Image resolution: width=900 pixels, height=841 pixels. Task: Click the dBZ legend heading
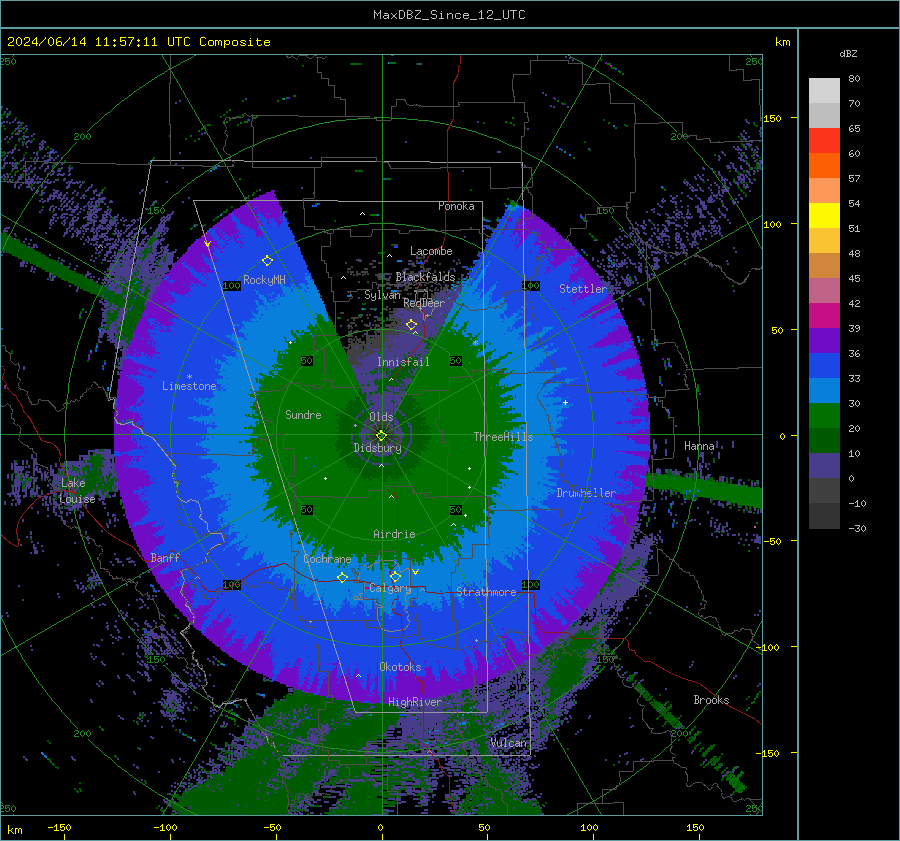click(848, 54)
